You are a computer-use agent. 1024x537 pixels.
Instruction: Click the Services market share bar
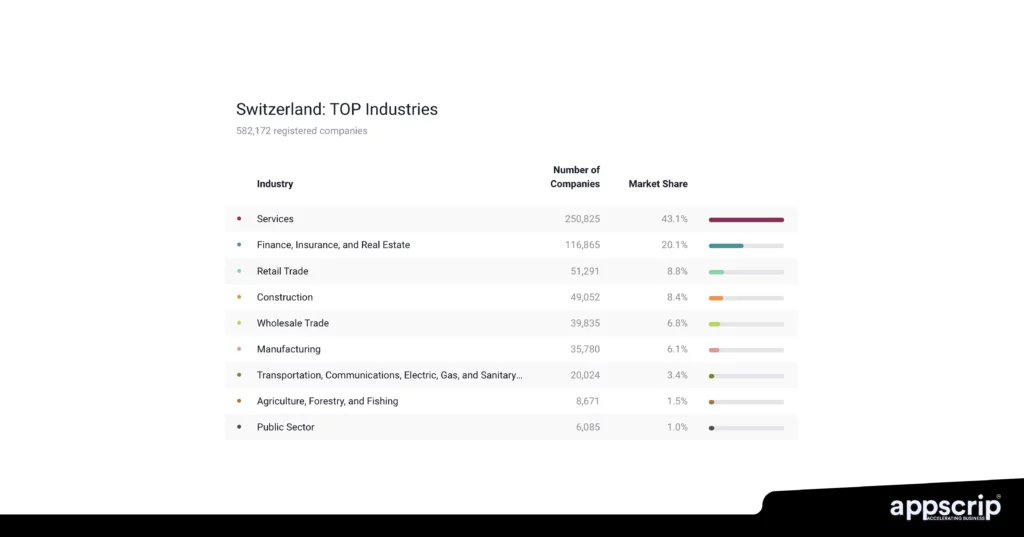[746, 219]
